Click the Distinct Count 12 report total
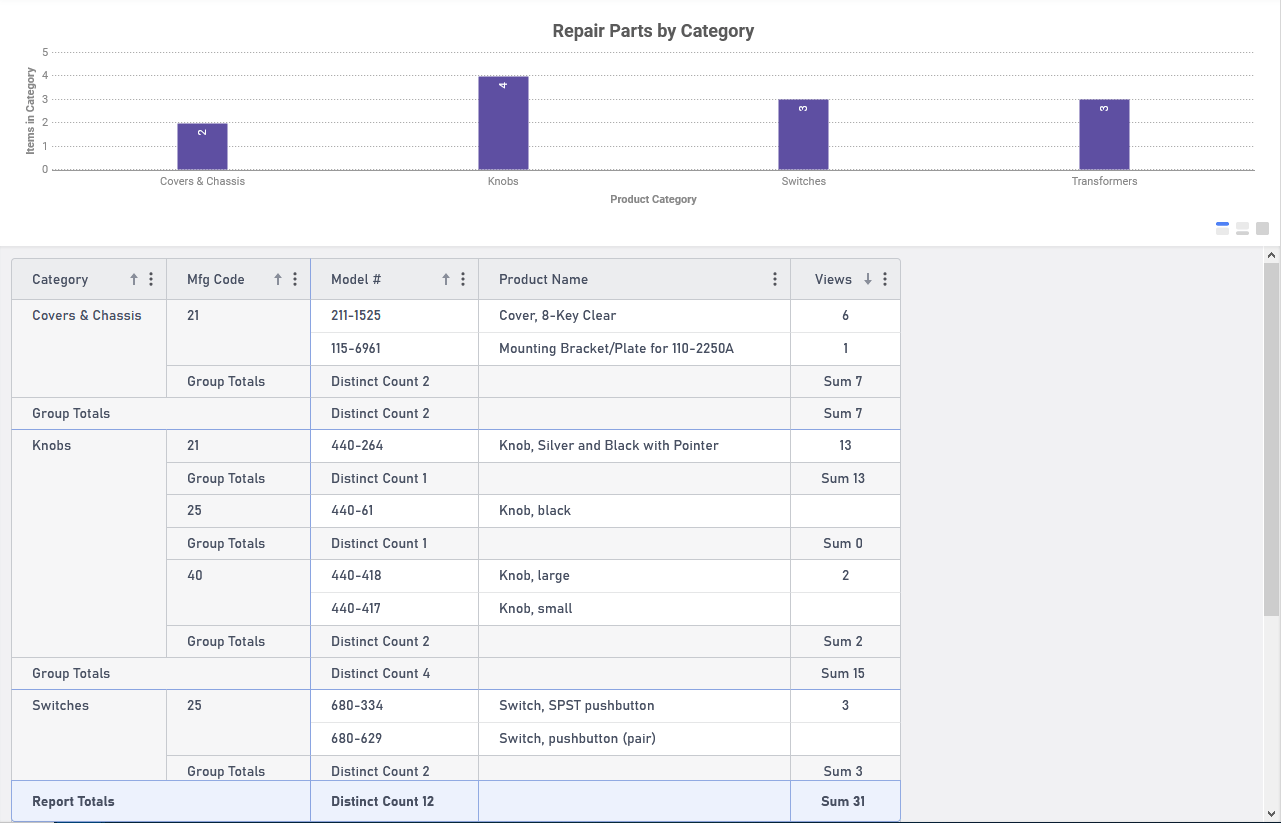This screenshot has width=1281, height=823. pyautogui.click(x=383, y=801)
